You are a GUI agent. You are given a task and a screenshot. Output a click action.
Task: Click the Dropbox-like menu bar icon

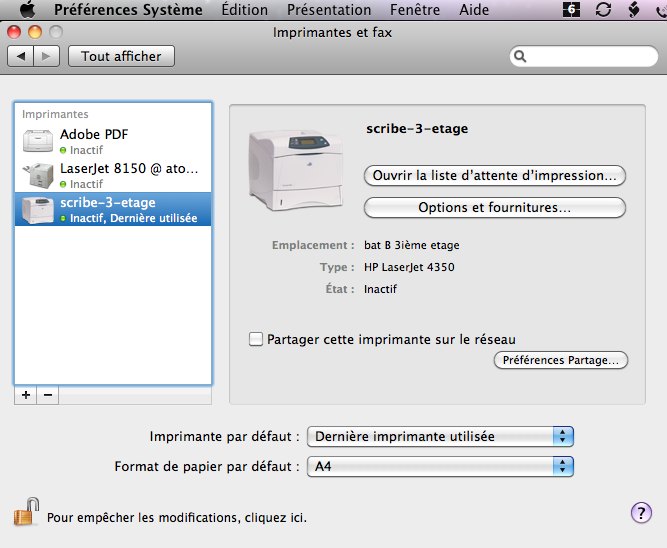pos(634,9)
